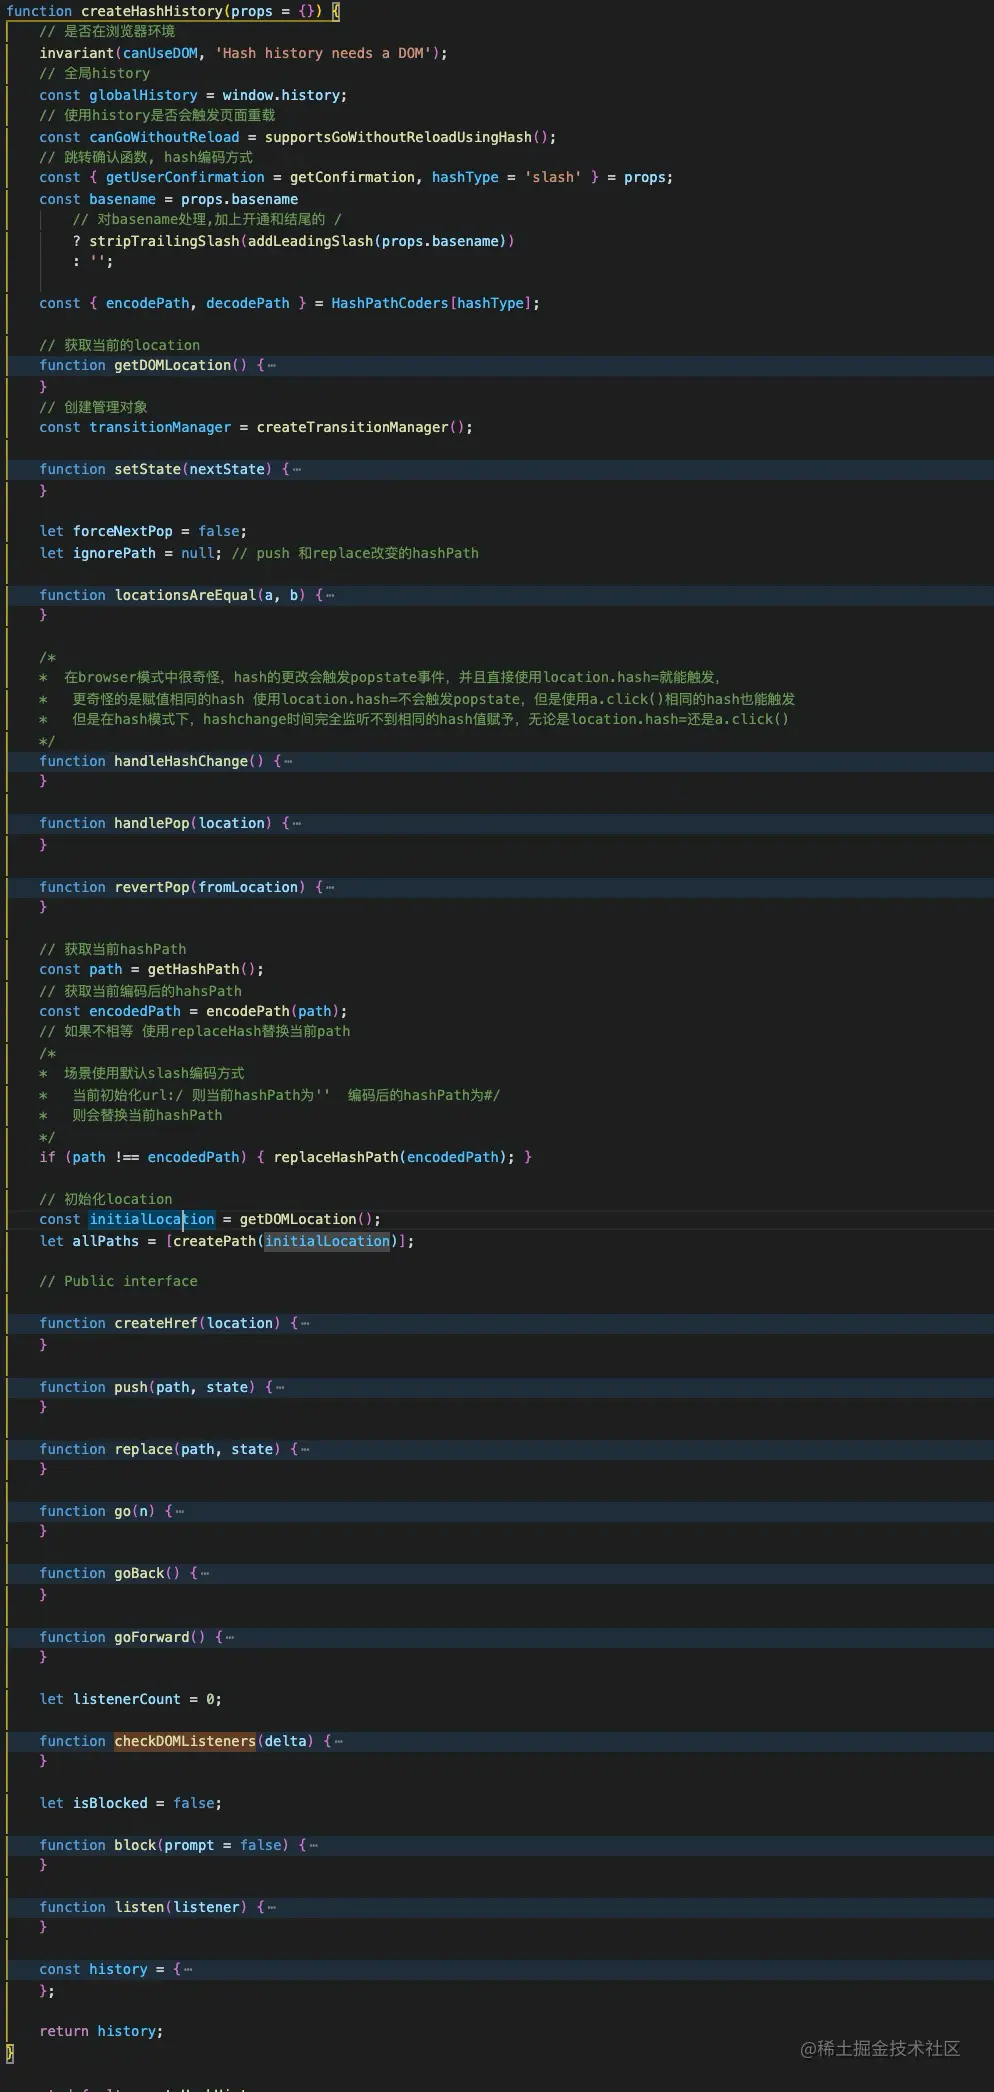Unfold the createHref function ellipsis
Viewport: 994px width, 2092px height.
pyautogui.click(x=306, y=1323)
